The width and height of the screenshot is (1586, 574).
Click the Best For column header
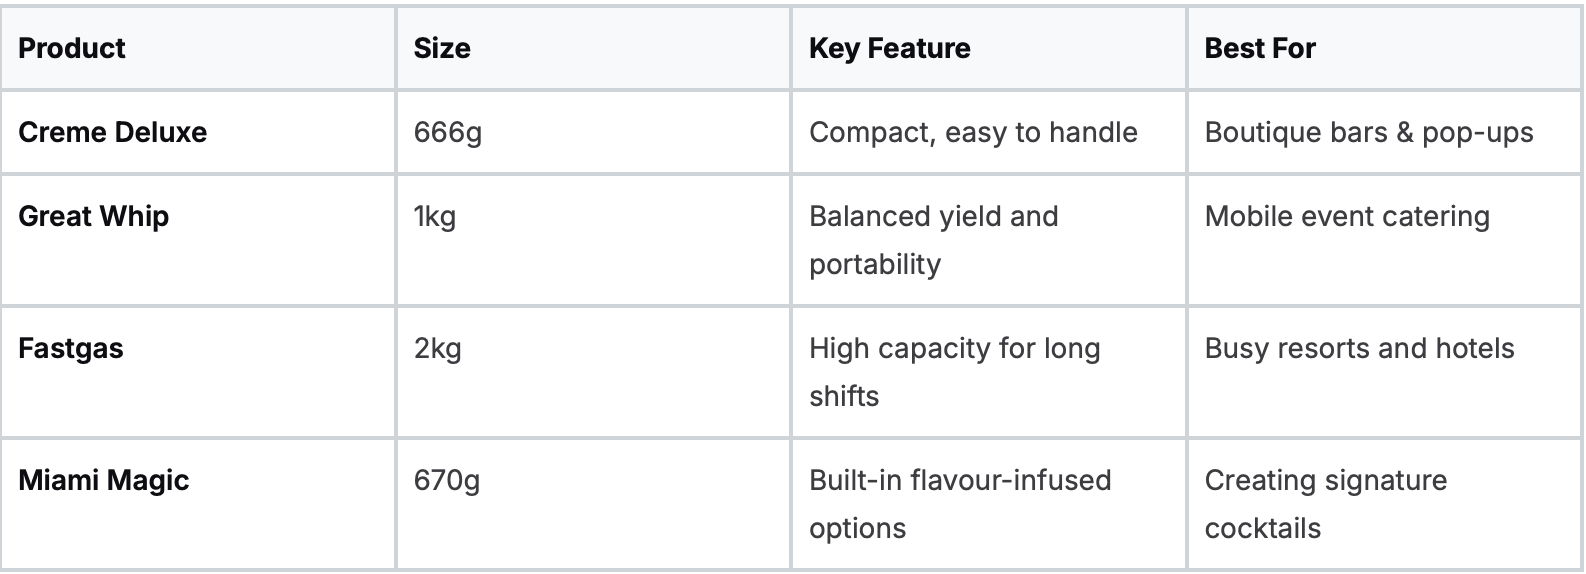(x=1260, y=48)
